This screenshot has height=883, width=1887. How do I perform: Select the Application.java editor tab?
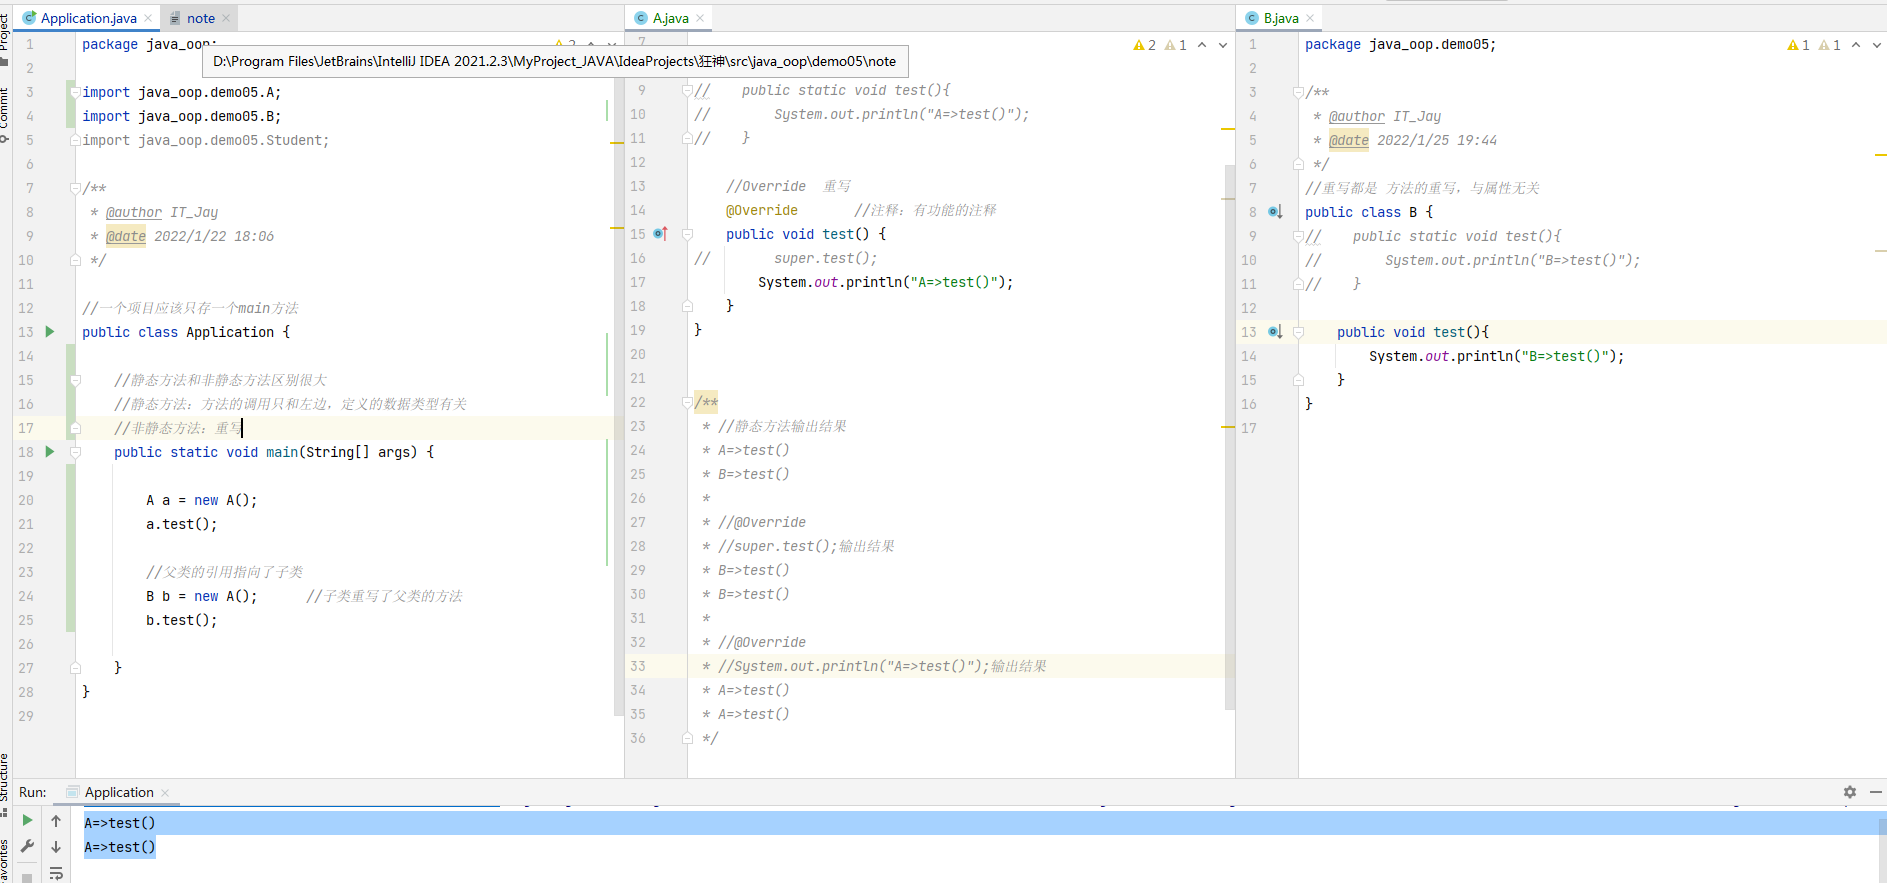[88, 18]
